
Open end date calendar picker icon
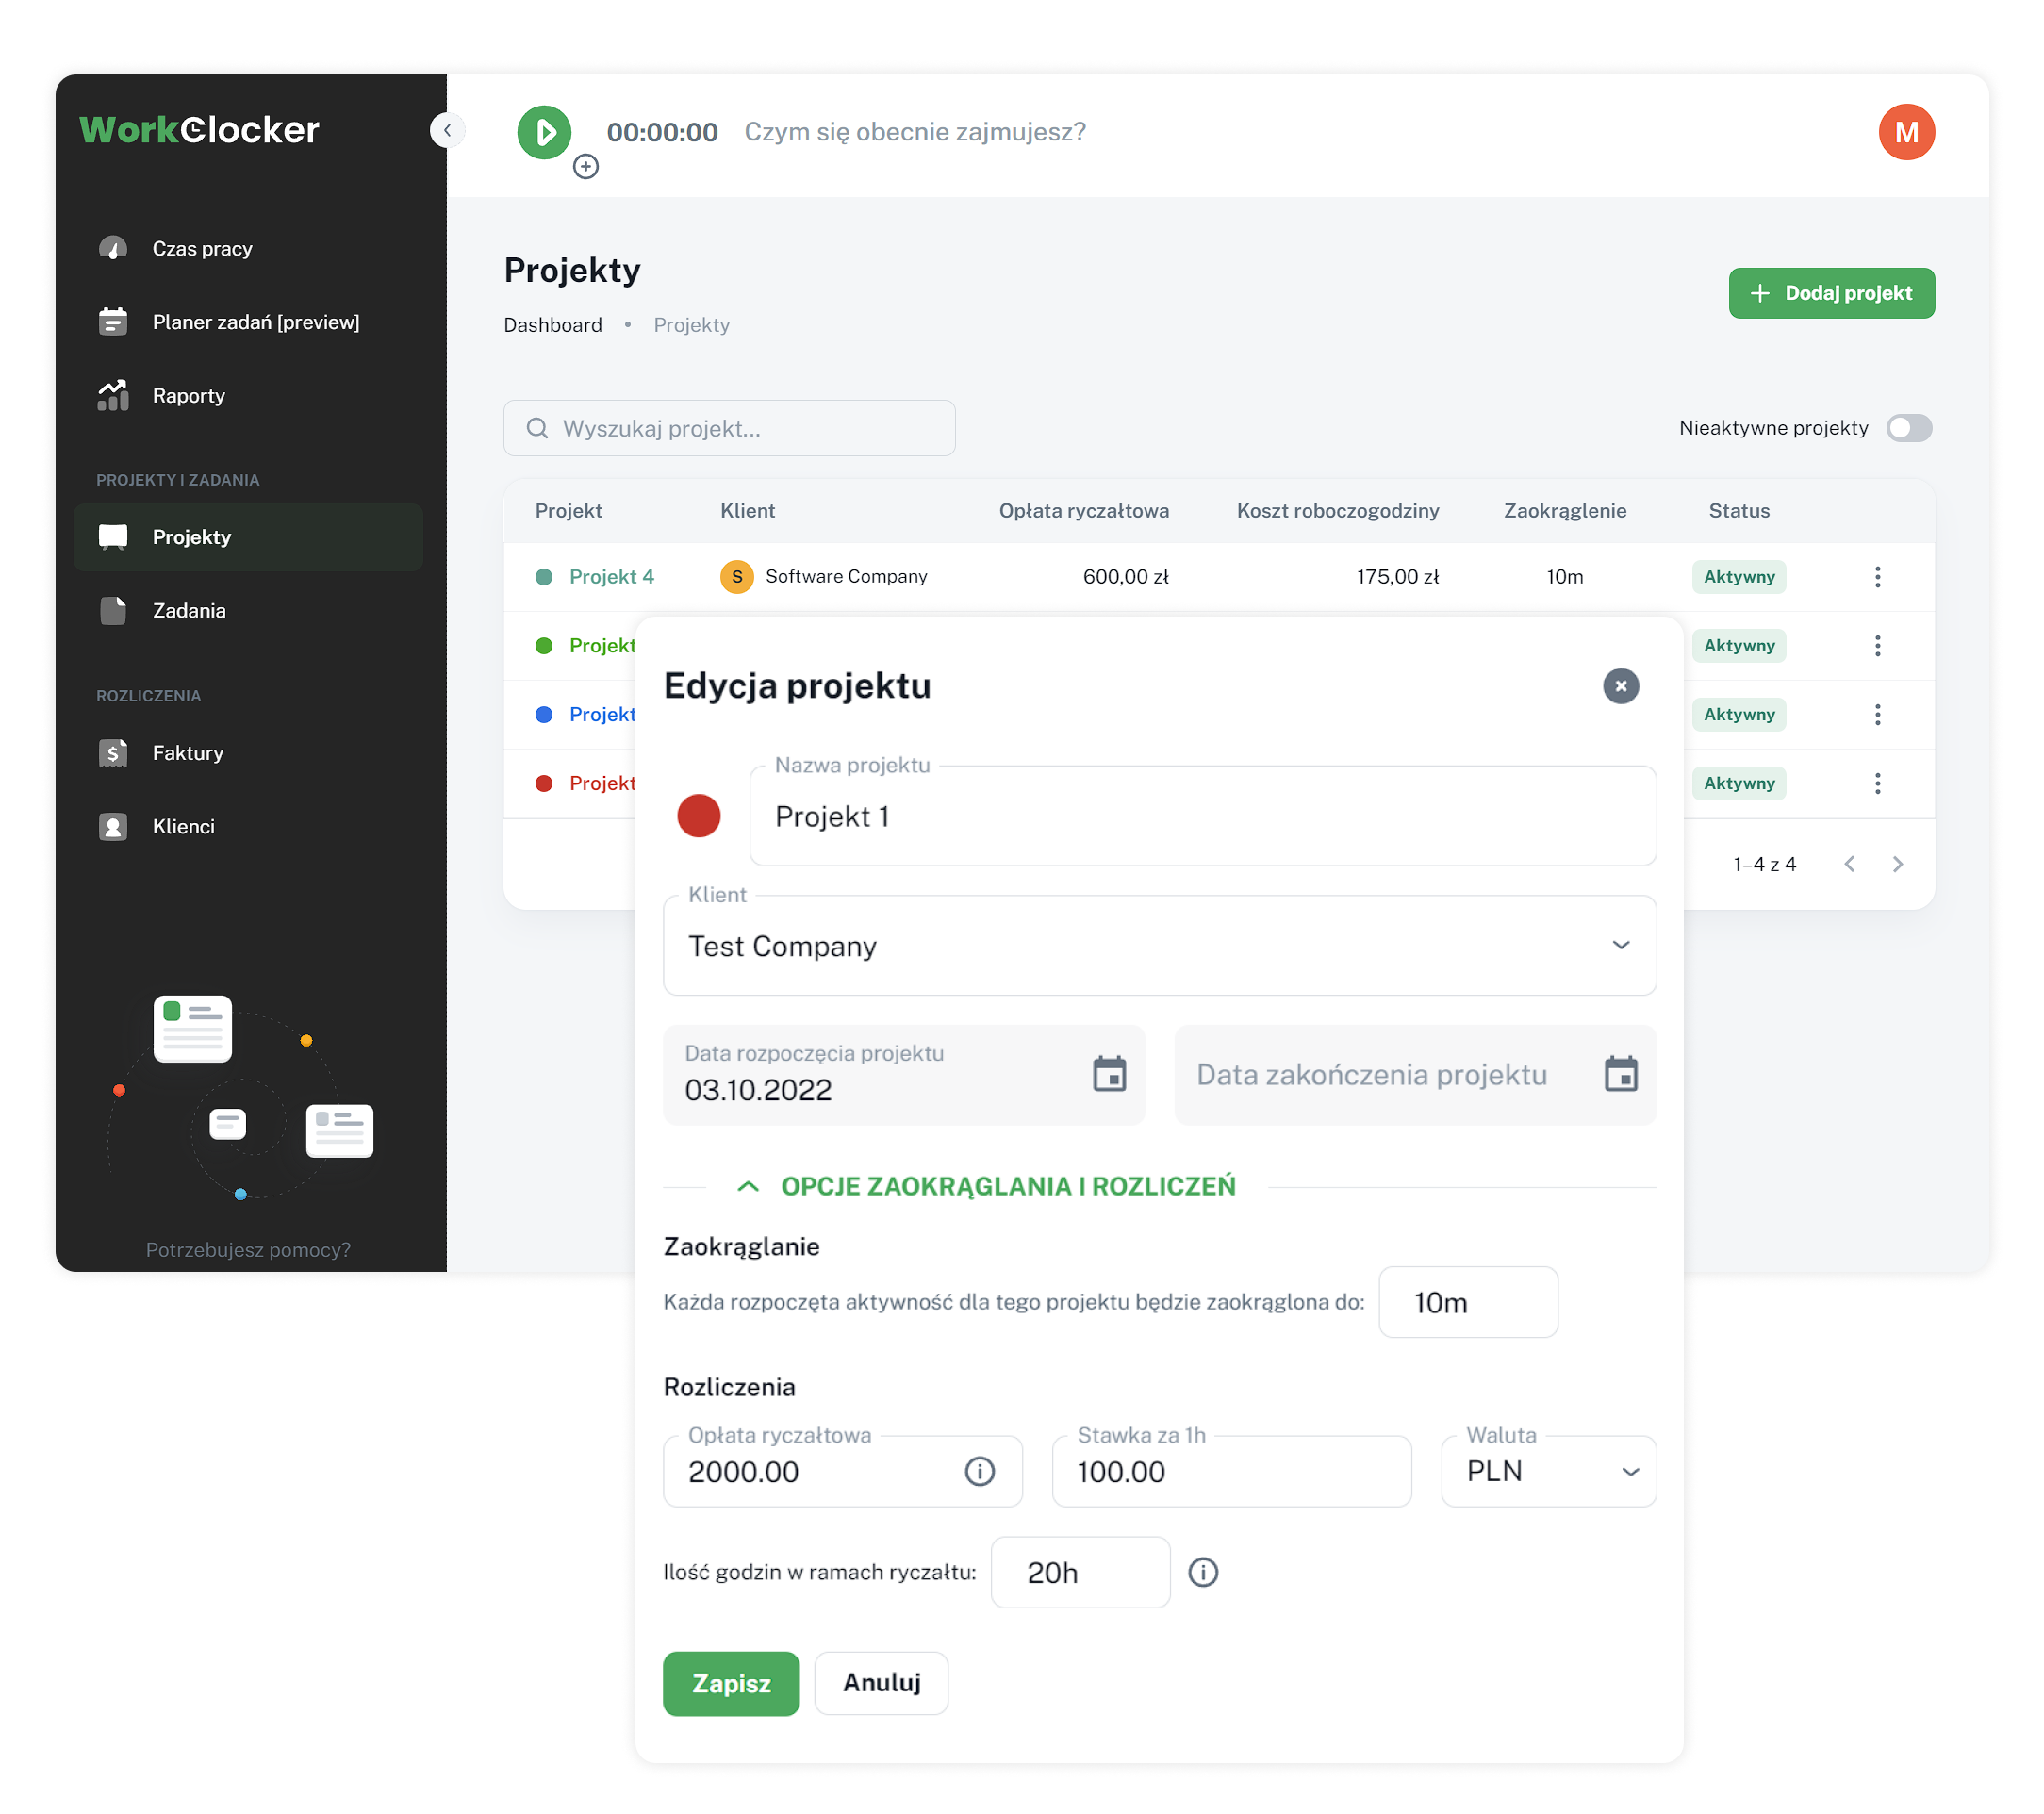(1620, 1074)
